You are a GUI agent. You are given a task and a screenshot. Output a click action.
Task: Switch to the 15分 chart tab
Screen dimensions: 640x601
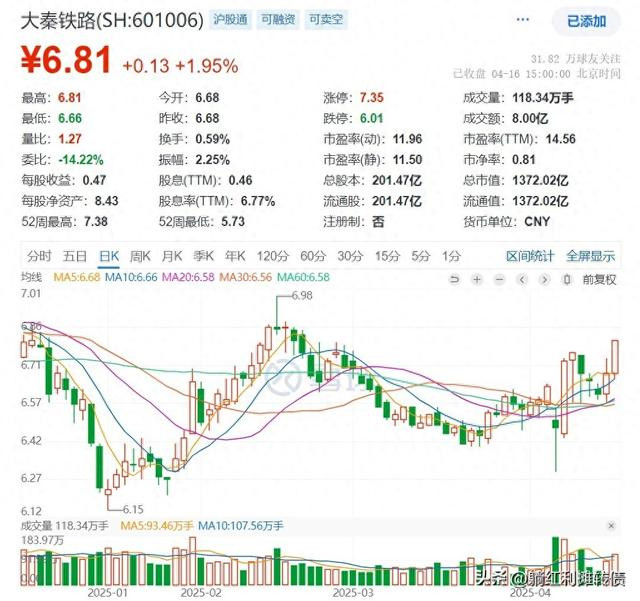pyautogui.click(x=387, y=256)
